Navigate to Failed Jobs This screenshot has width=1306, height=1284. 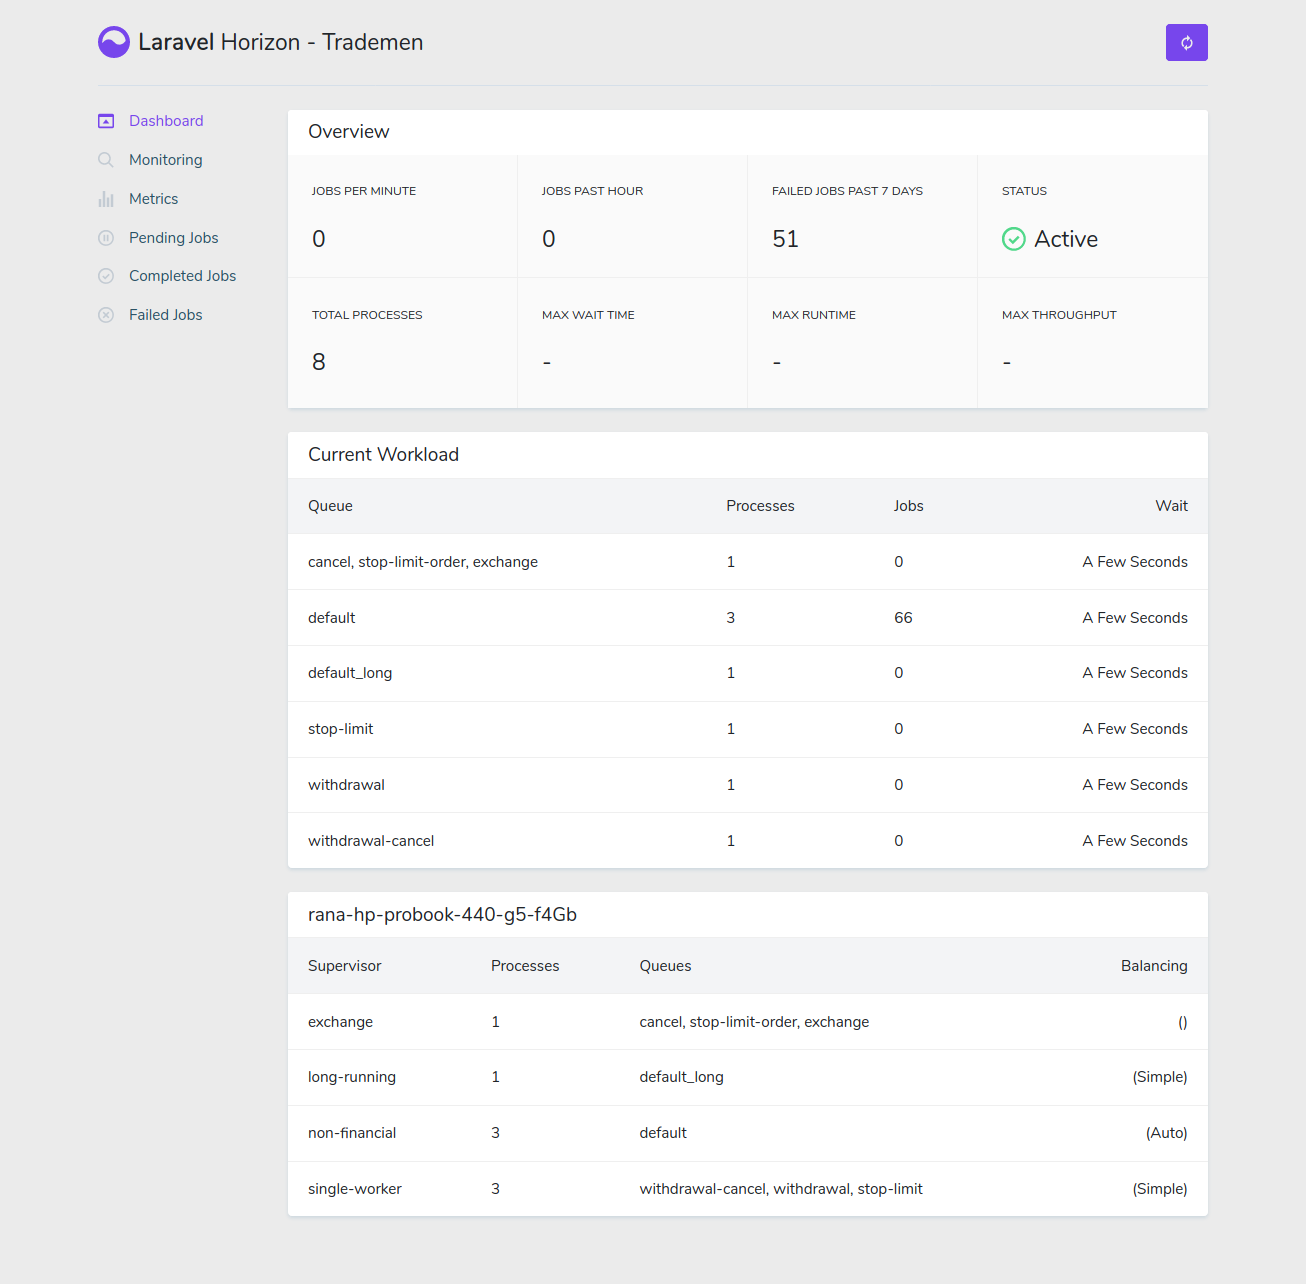point(166,315)
